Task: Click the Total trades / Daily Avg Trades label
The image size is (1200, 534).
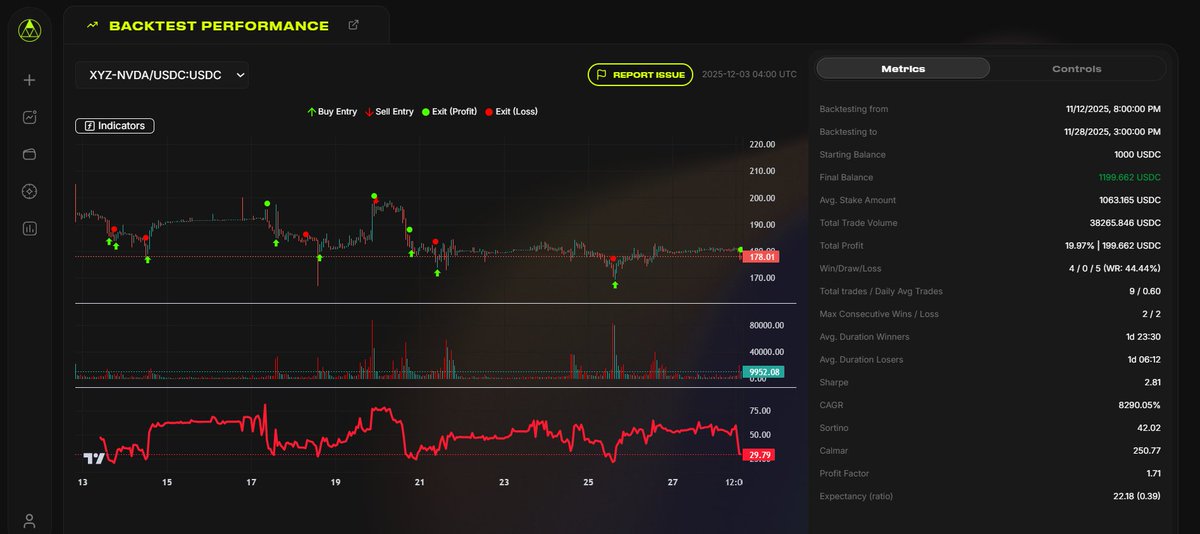Action: click(x=881, y=291)
